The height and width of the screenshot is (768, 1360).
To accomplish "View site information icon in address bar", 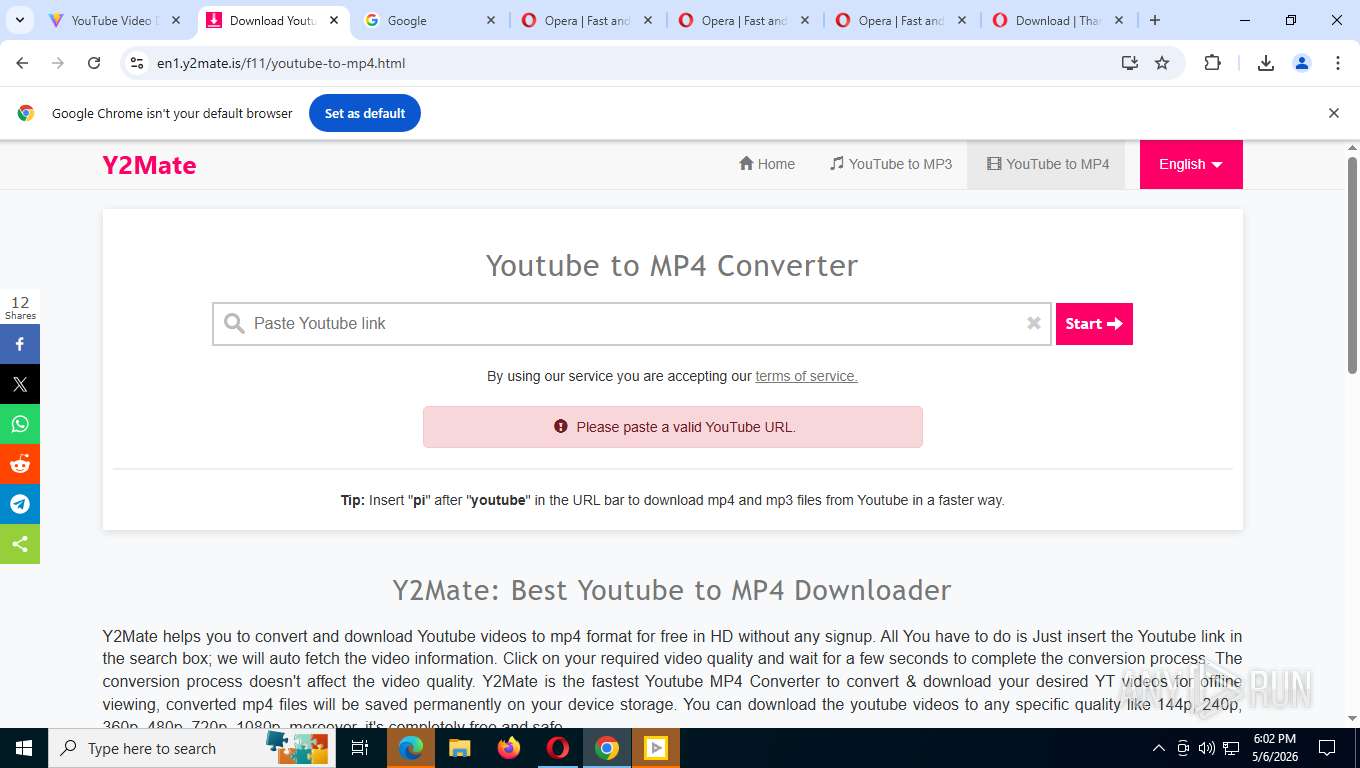I will click(138, 63).
